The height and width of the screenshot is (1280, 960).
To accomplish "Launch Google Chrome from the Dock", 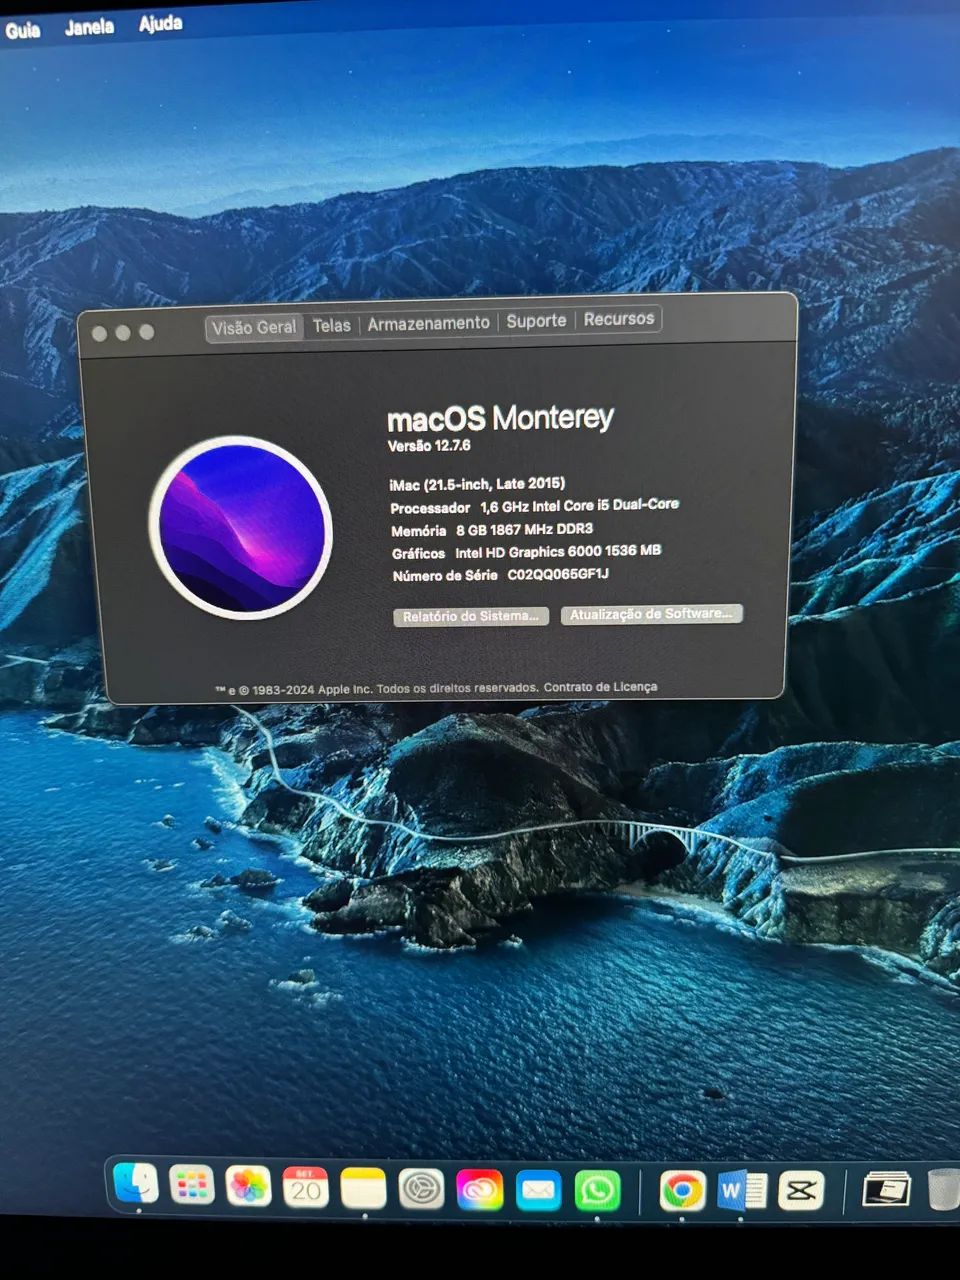I will coord(682,1192).
